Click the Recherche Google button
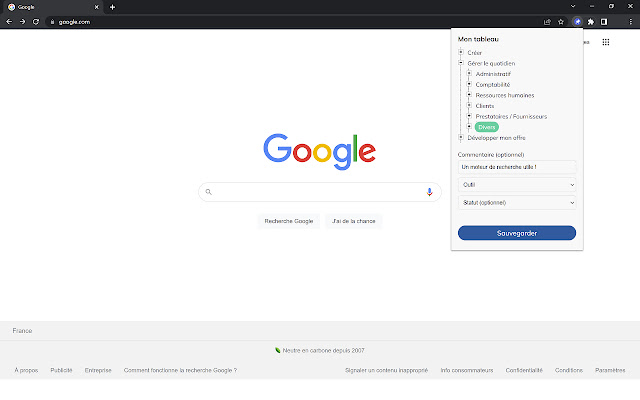 [289, 221]
